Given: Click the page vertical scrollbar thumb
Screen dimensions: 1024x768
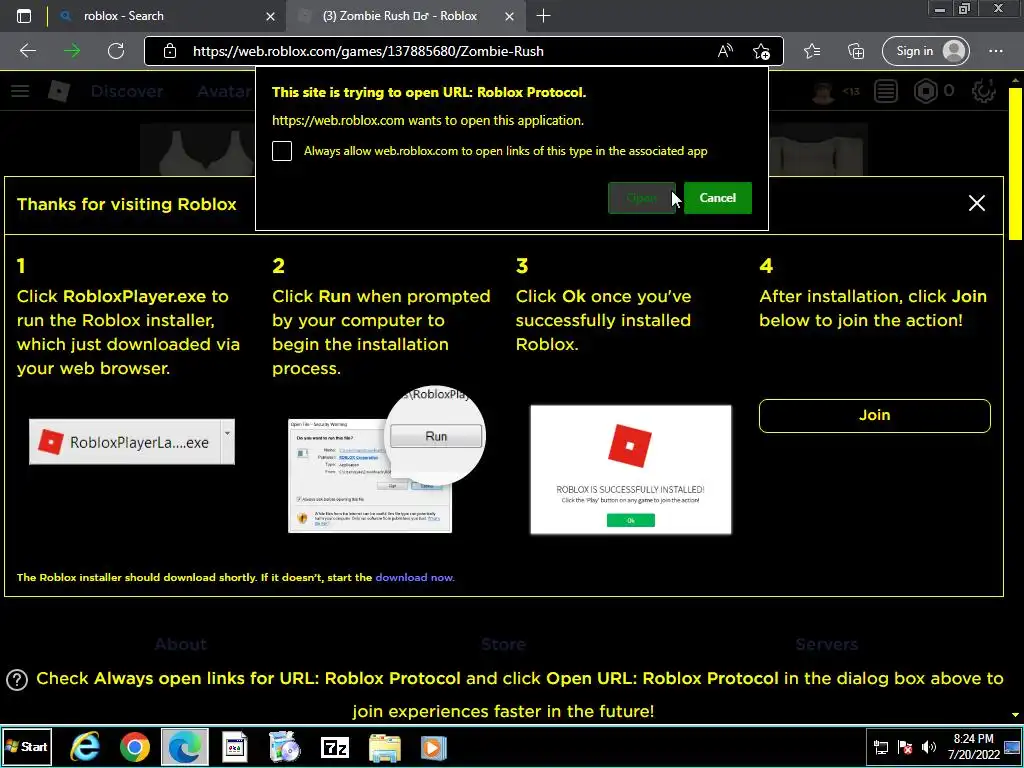Looking at the screenshot, I should click(1016, 163).
